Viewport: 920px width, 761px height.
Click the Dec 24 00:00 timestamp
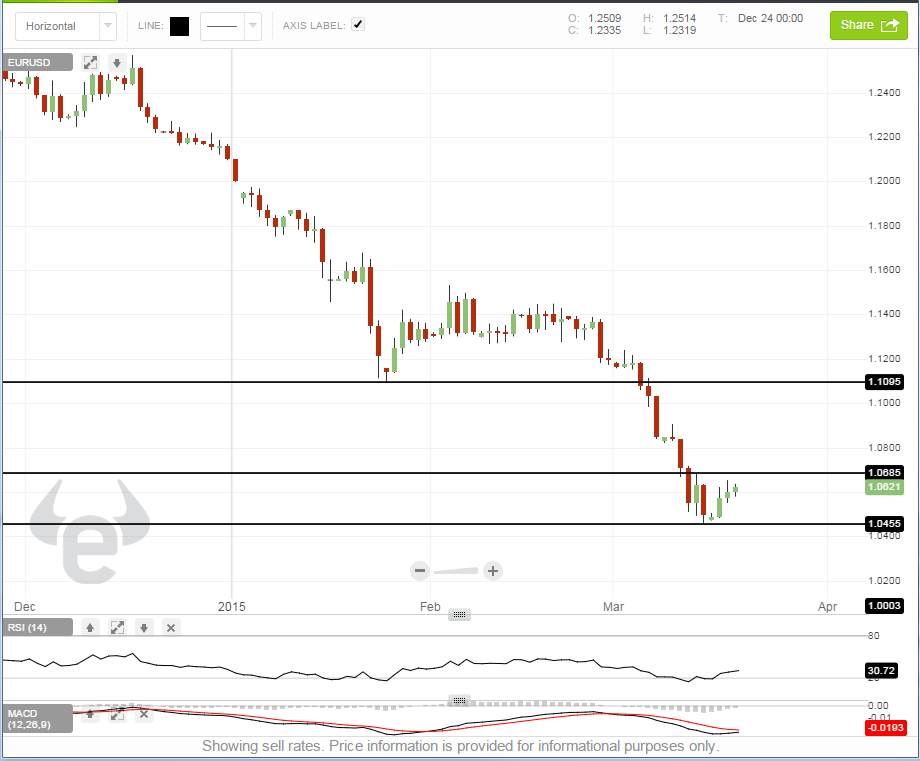[770, 18]
